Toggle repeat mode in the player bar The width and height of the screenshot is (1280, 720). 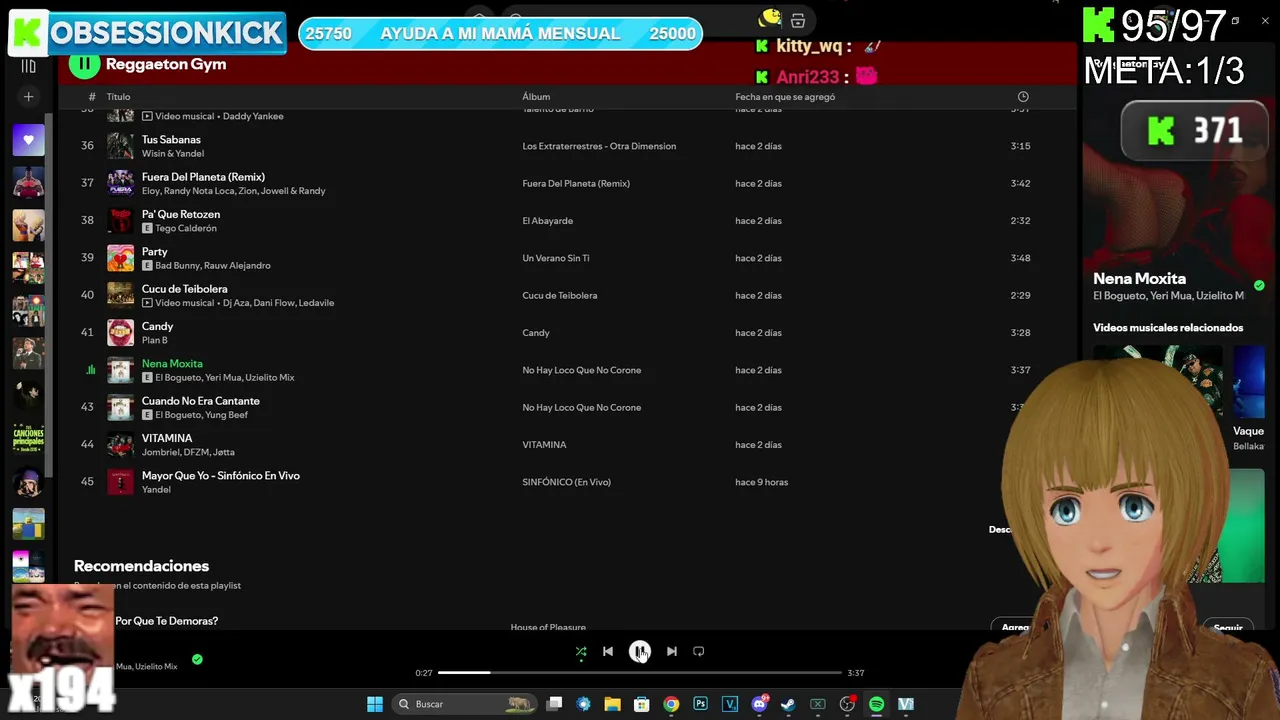(x=699, y=652)
